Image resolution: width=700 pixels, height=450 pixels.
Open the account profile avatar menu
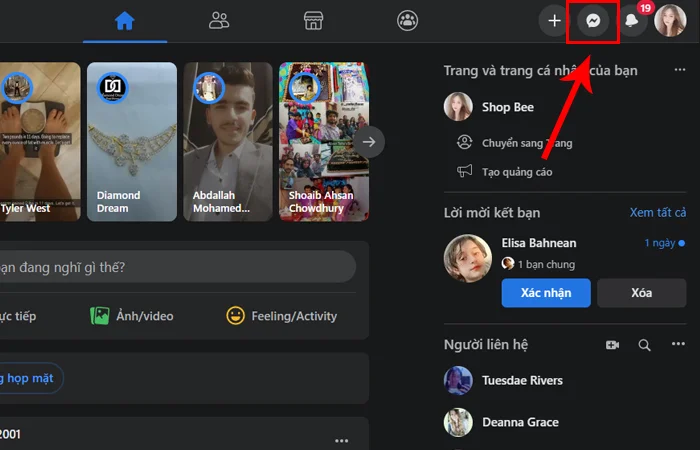tap(670, 21)
